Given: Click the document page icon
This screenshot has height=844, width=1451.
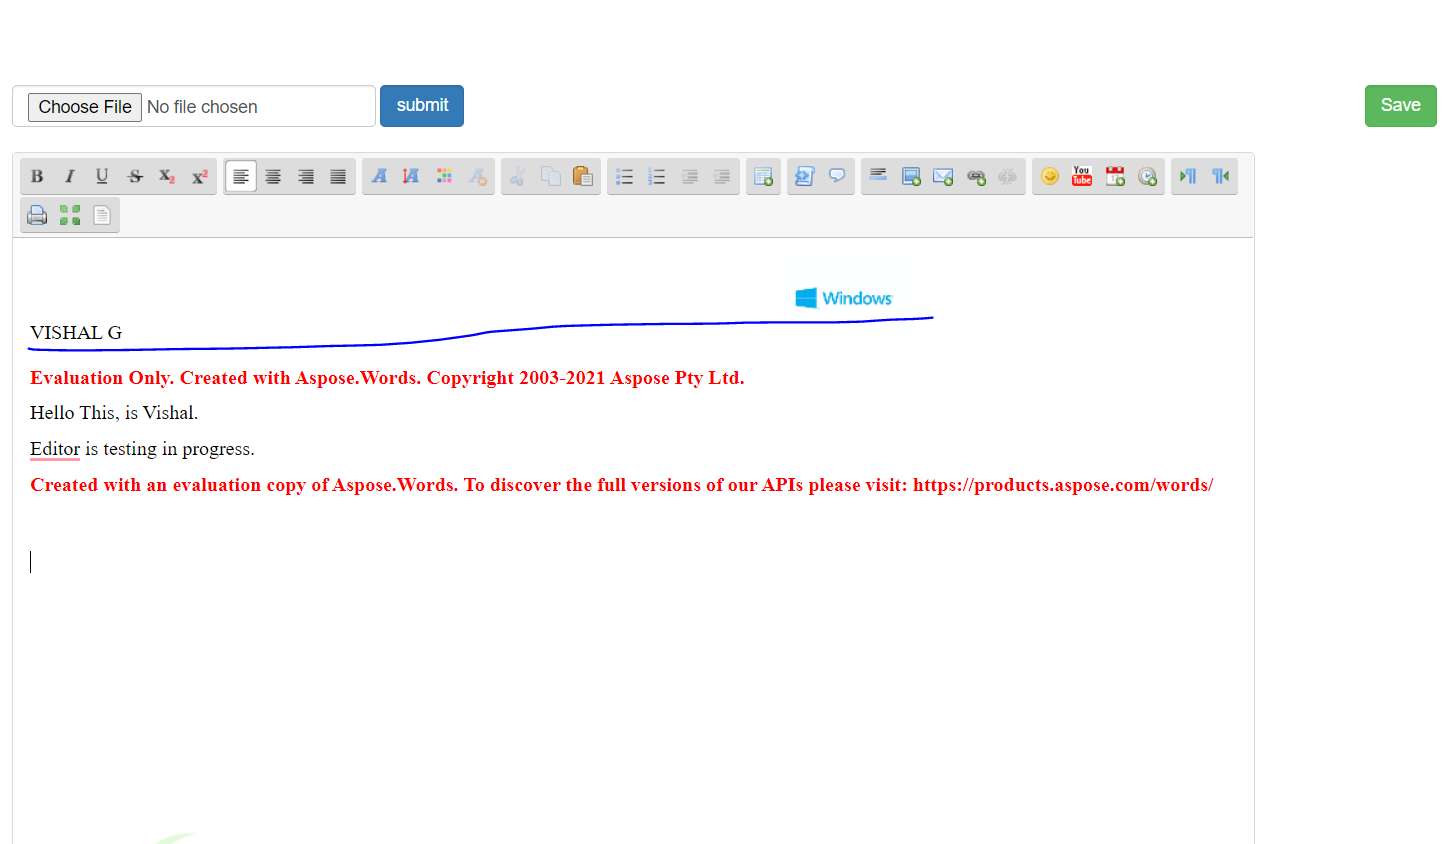Looking at the screenshot, I should point(102,215).
